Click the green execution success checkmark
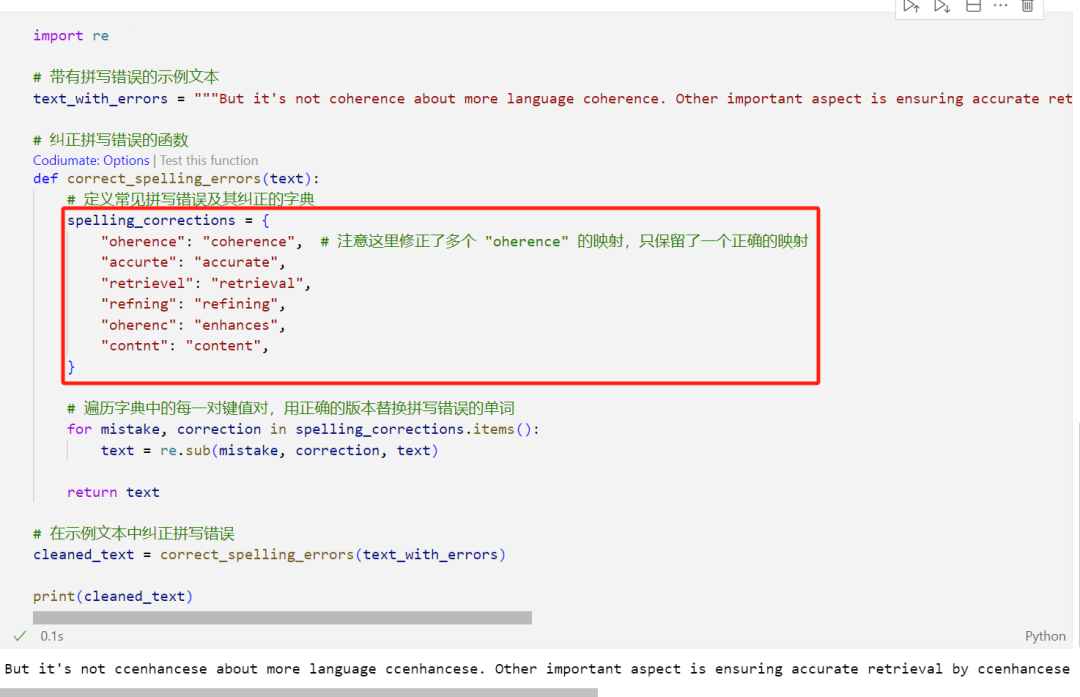 click(x=20, y=636)
